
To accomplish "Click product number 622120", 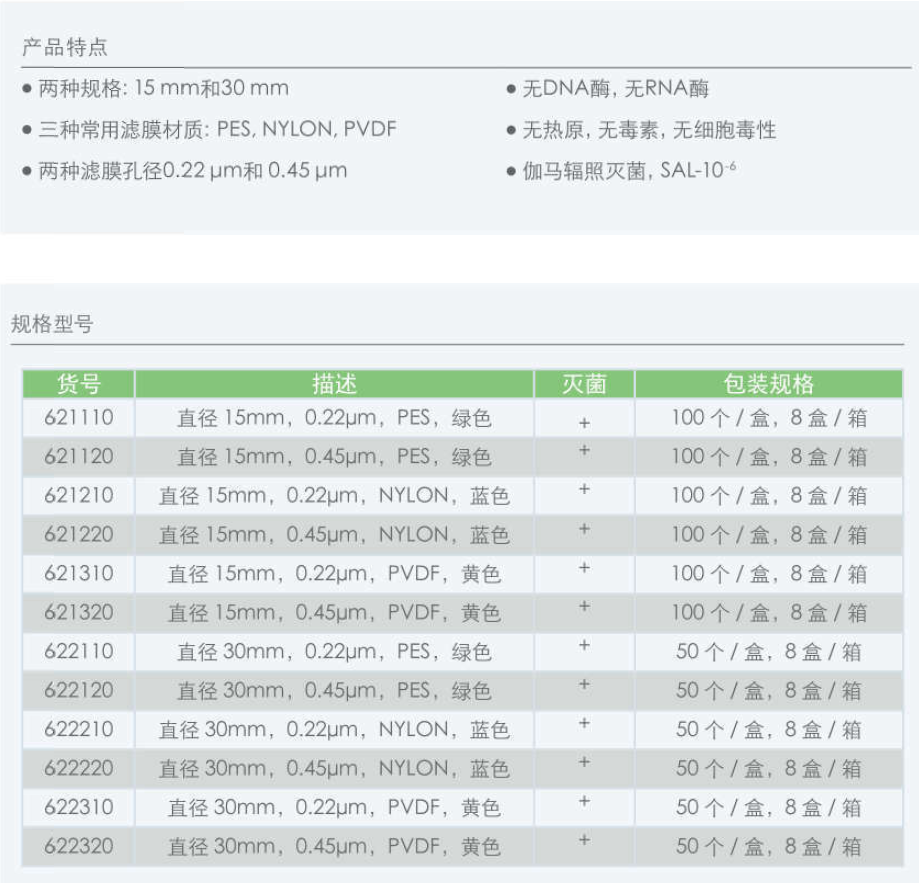I will [x=79, y=691].
